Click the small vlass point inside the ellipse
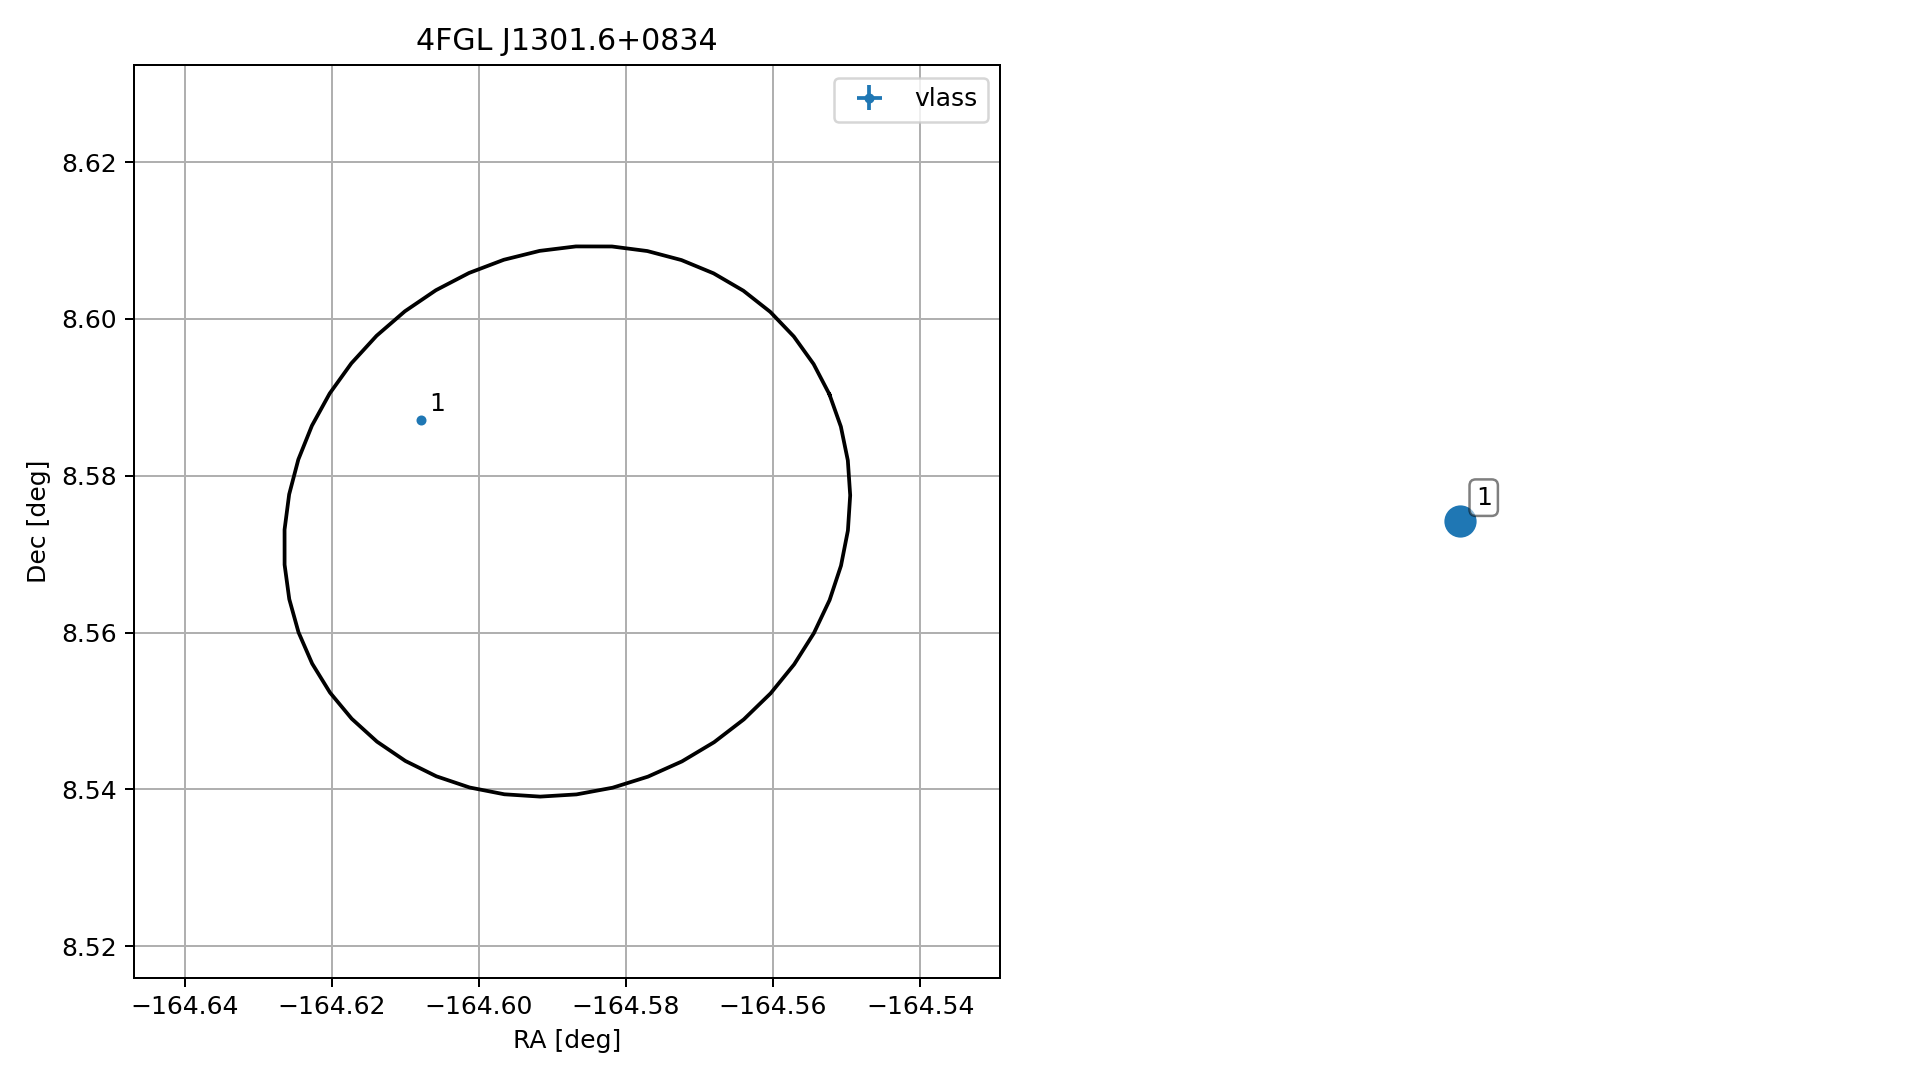 (x=421, y=420)
